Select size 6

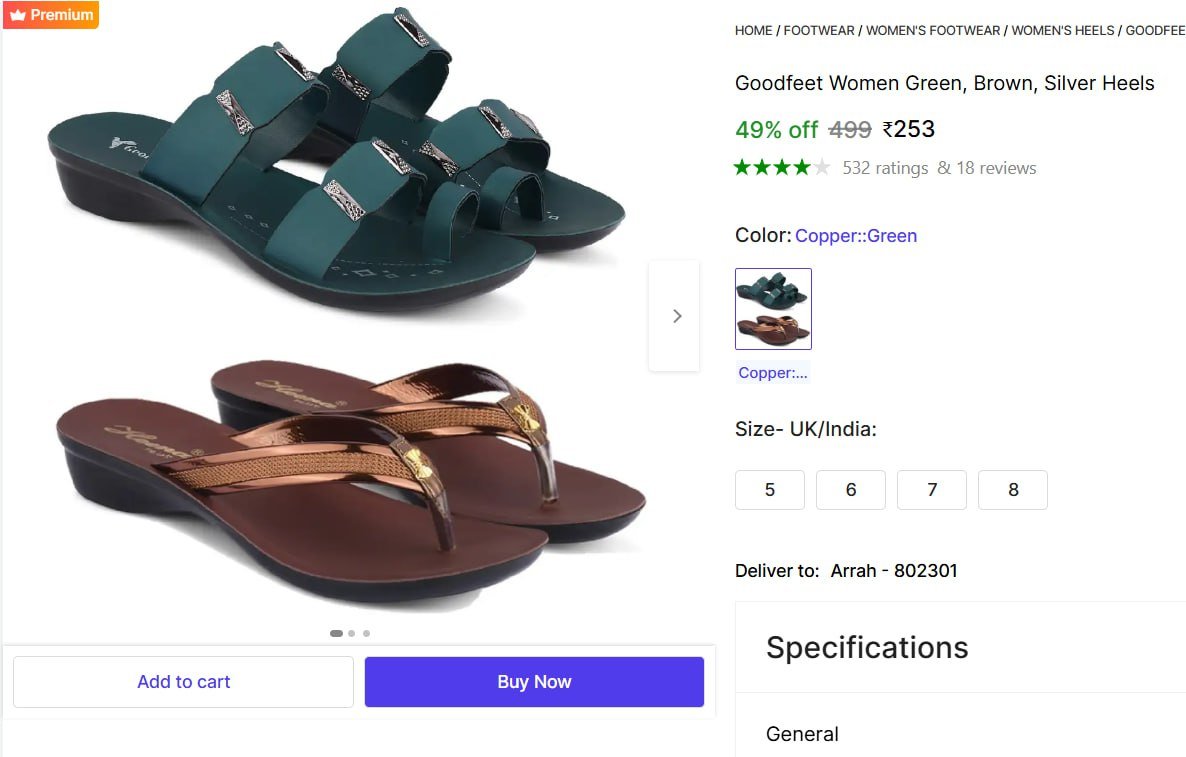coord(851,490)
